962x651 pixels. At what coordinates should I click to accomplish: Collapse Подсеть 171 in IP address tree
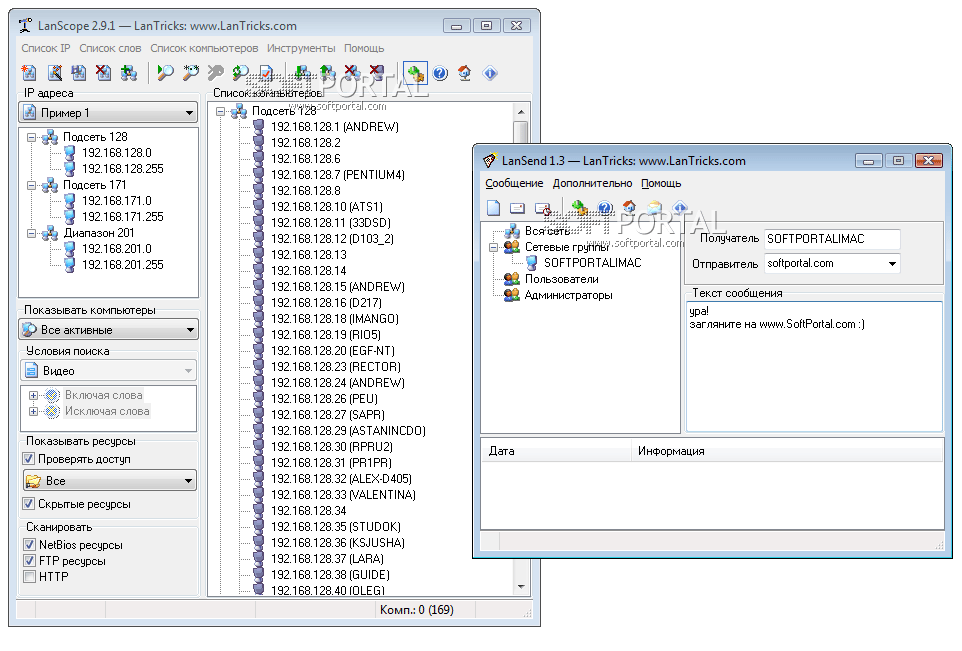(31, 185)
